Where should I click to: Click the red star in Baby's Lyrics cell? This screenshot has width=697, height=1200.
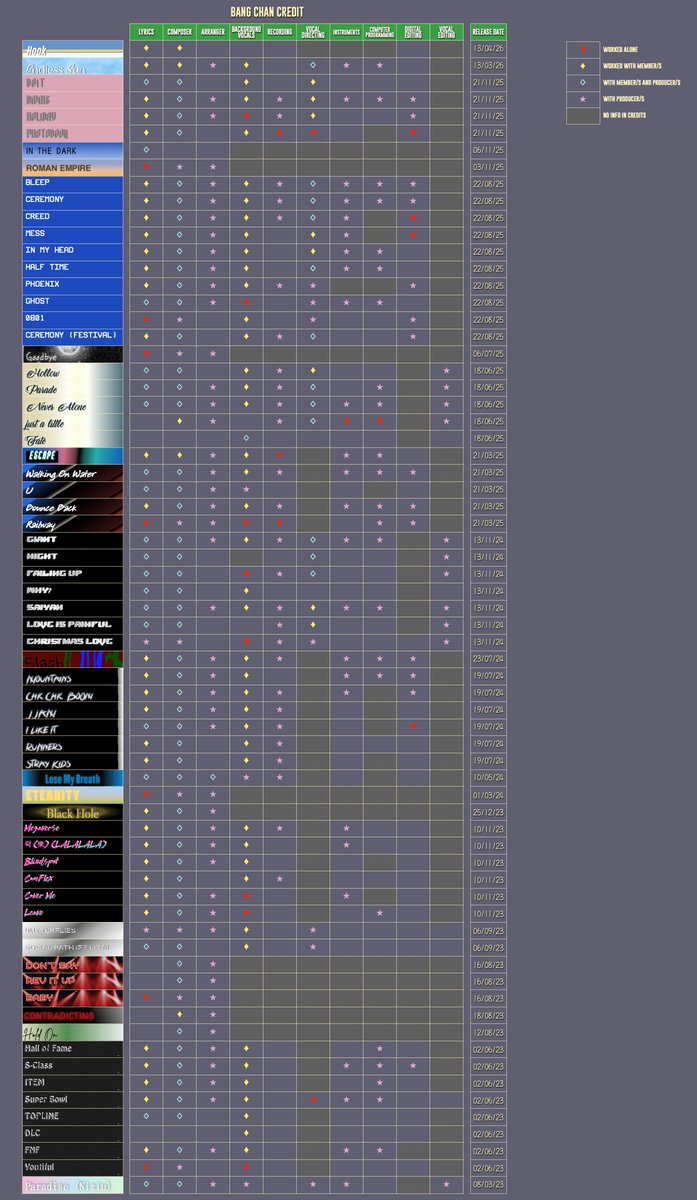146,997
